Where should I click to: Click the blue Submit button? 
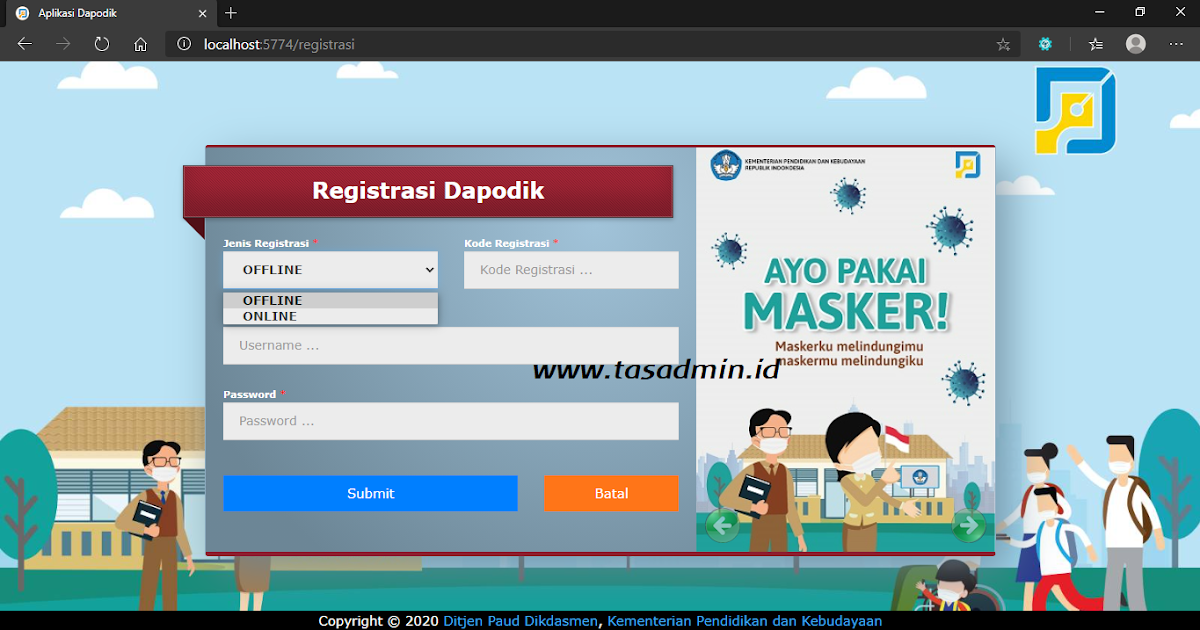coord(370,493)
